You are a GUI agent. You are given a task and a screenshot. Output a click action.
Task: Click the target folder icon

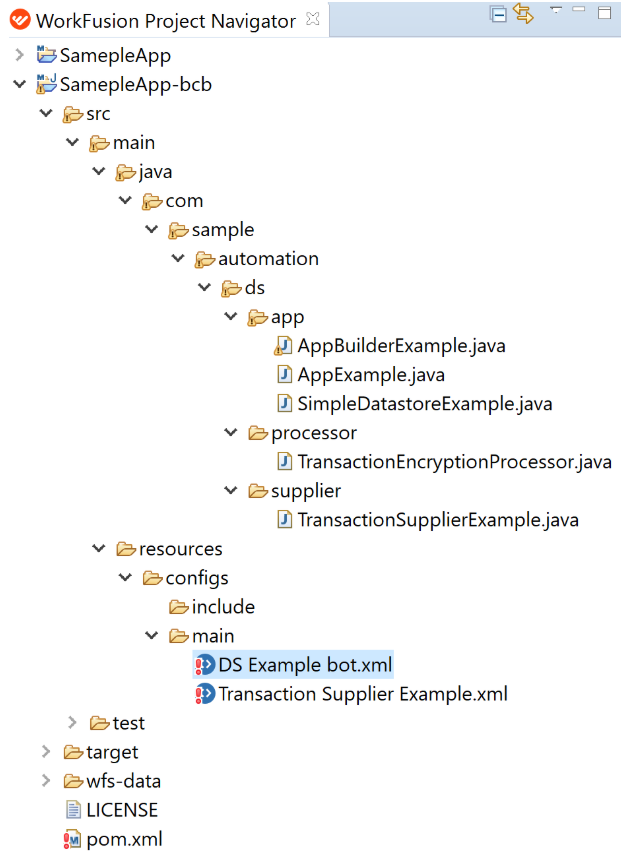pyautogui.click(x=73, y=752)
